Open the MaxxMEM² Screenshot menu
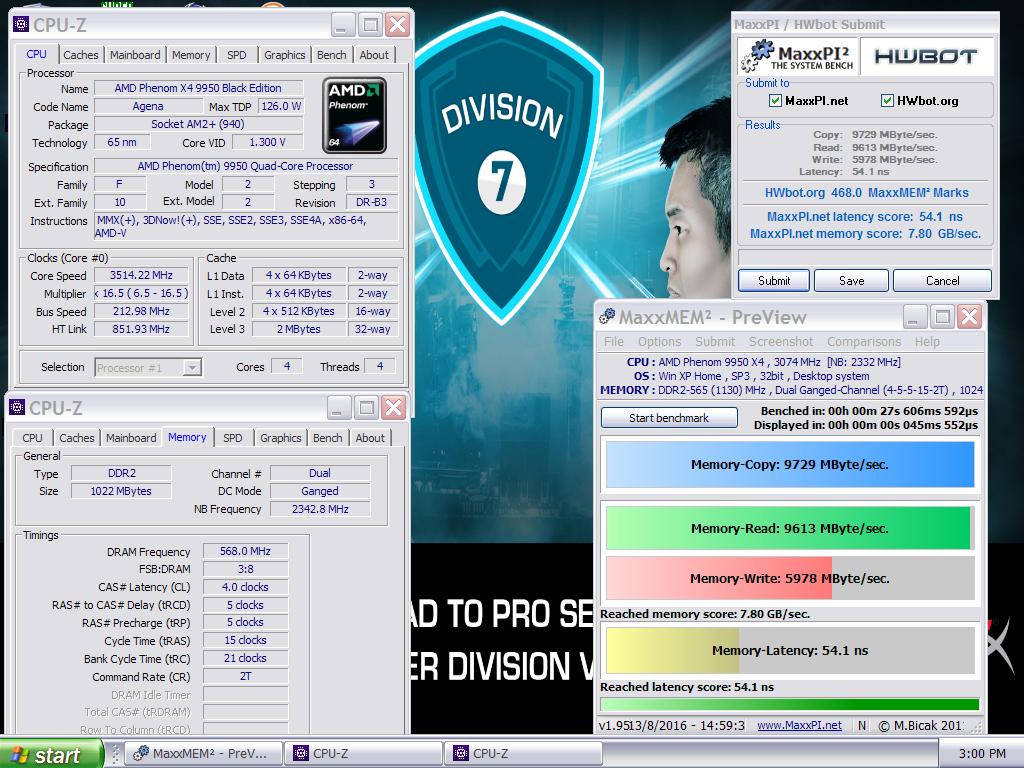This screenshot has width=1024, height=768. click(x=781, y=342)
